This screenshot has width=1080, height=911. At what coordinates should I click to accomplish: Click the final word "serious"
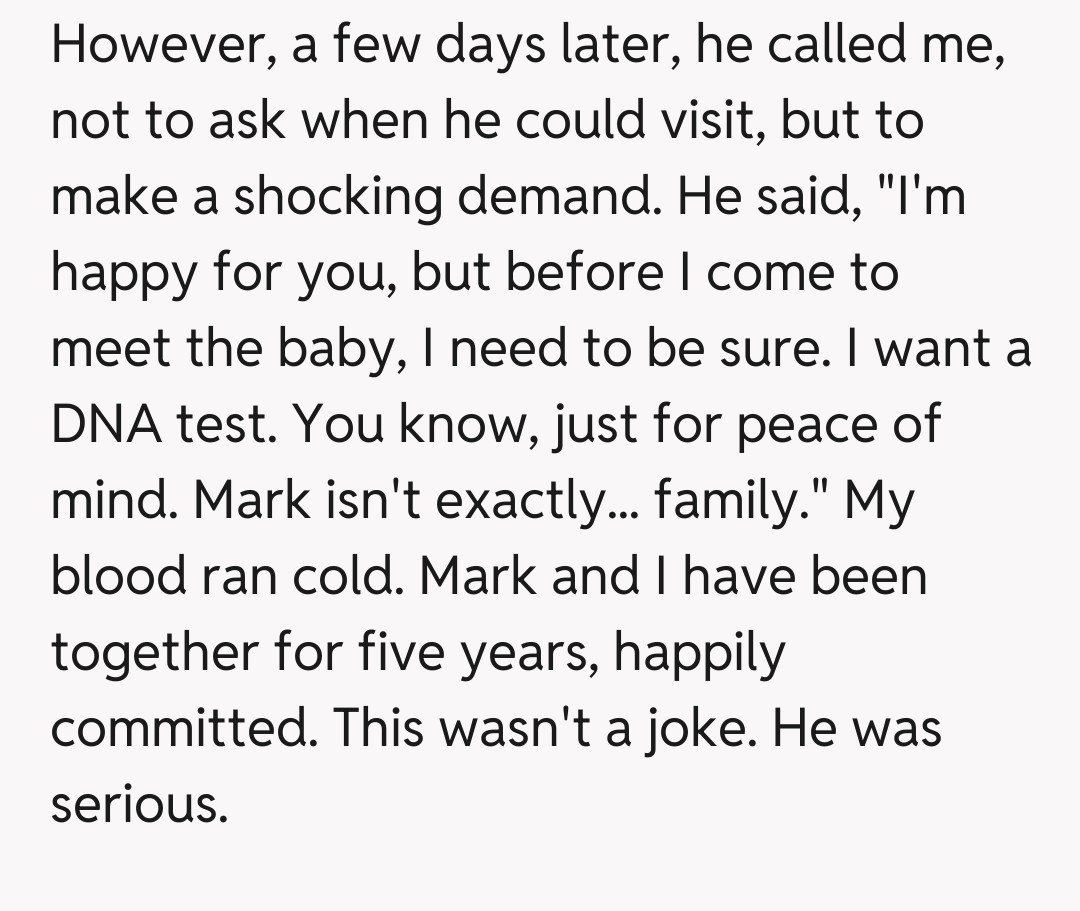click(137, 805)
